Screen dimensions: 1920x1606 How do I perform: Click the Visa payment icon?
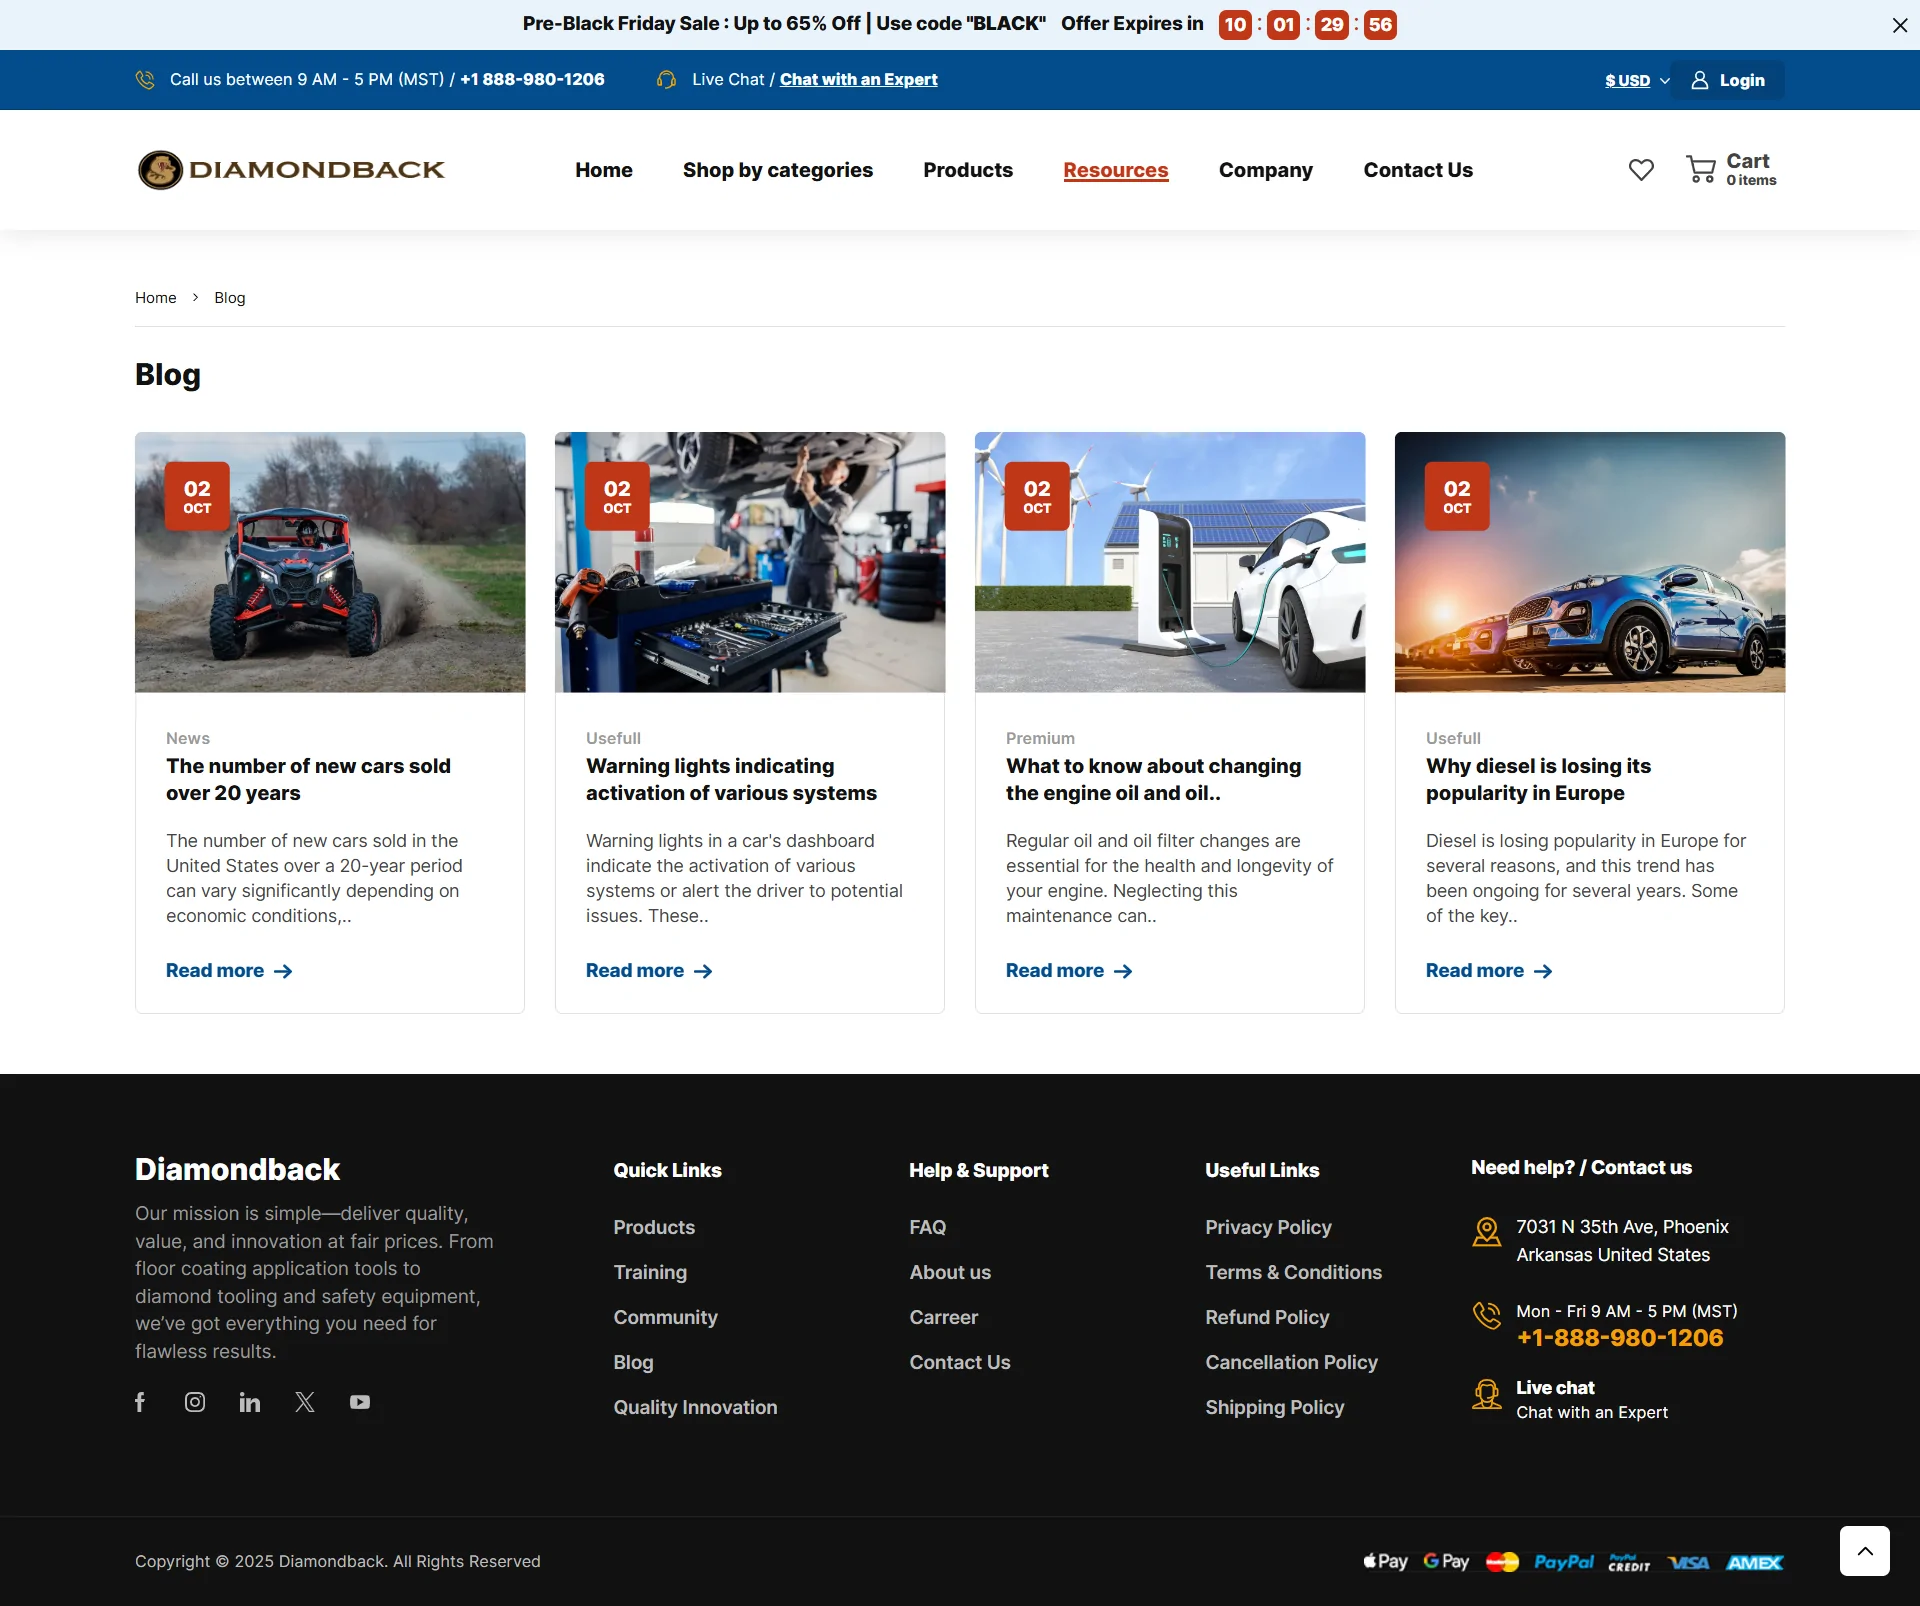1688,1563
